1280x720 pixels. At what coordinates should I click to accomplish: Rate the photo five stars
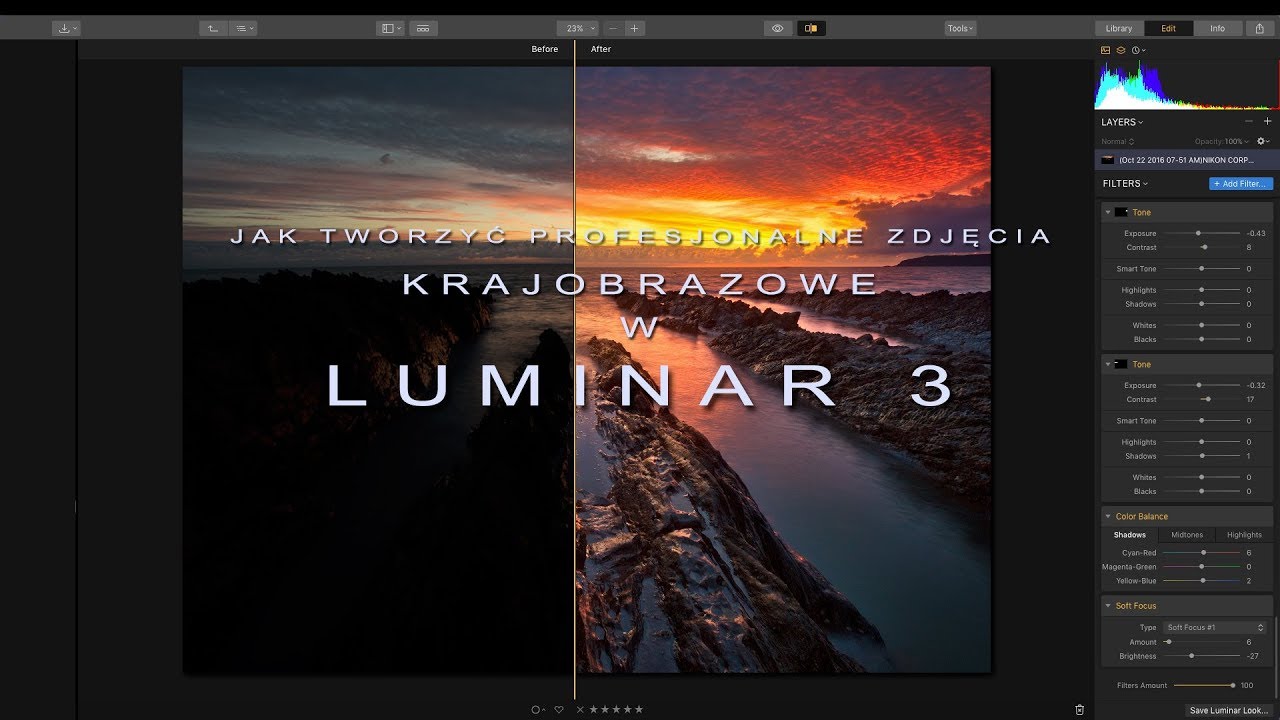click(639, 709)
